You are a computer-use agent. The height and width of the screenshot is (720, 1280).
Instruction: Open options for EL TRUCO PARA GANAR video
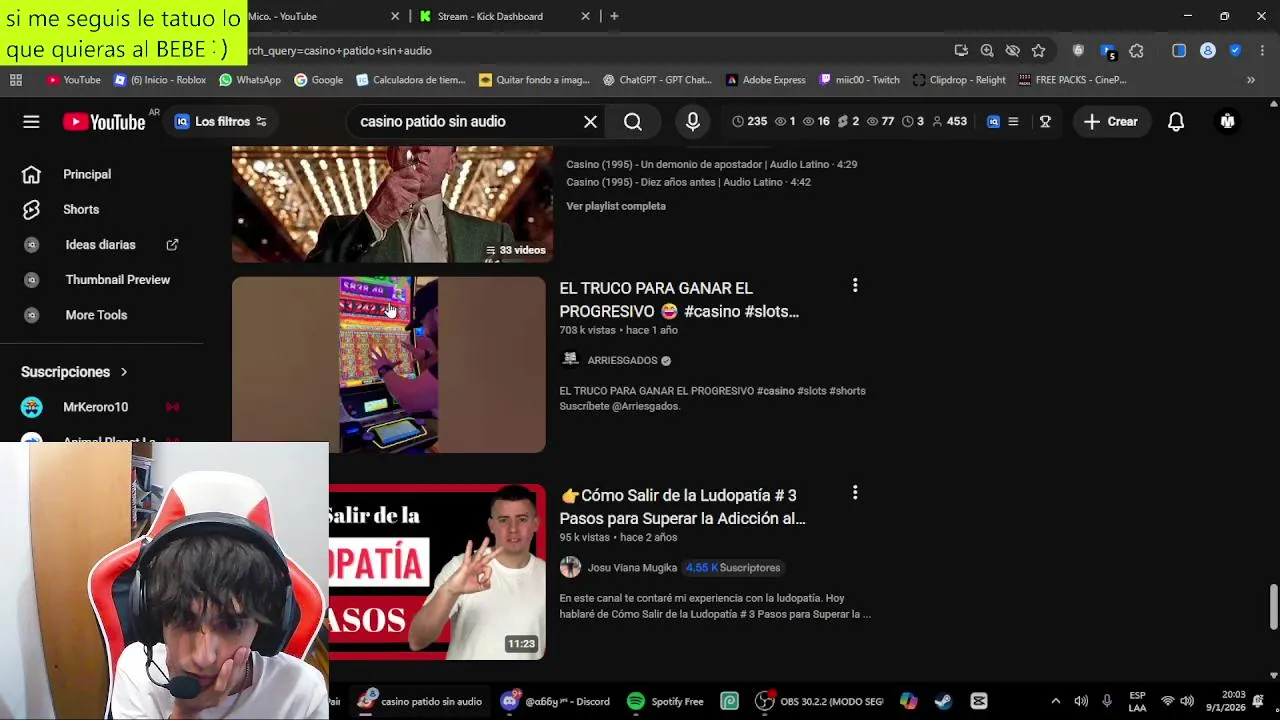[x=855, y=286]
